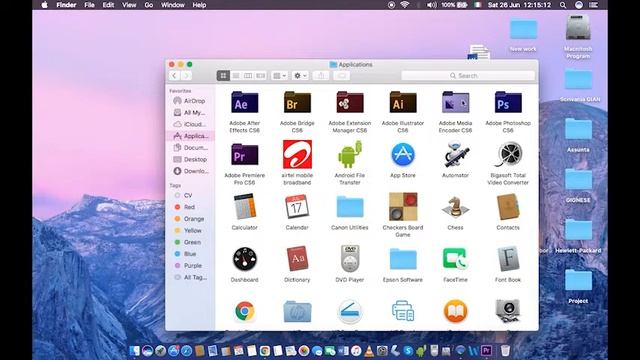Viewport: 640px width, 360px height.
Task: Click the Share toolbar button
Action: tap(321, 76)
